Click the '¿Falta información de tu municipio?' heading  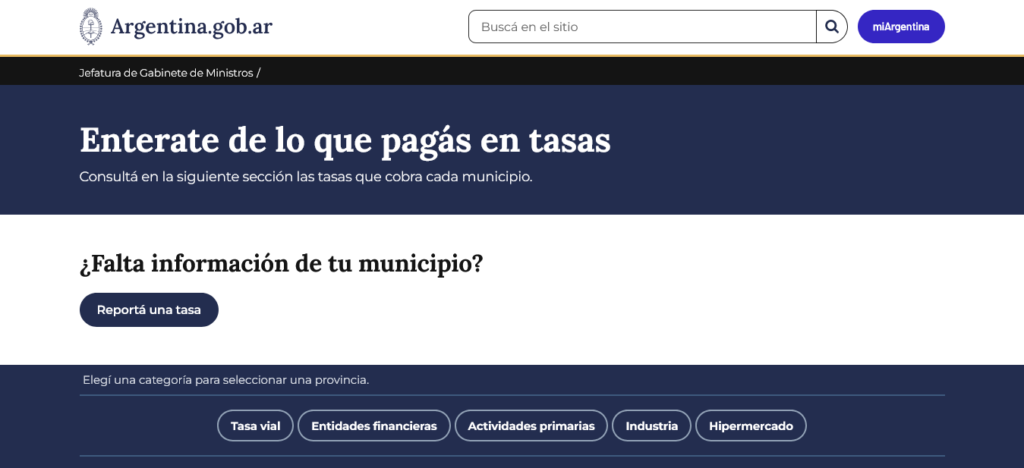pyautogui.click(x=281, y=264)
